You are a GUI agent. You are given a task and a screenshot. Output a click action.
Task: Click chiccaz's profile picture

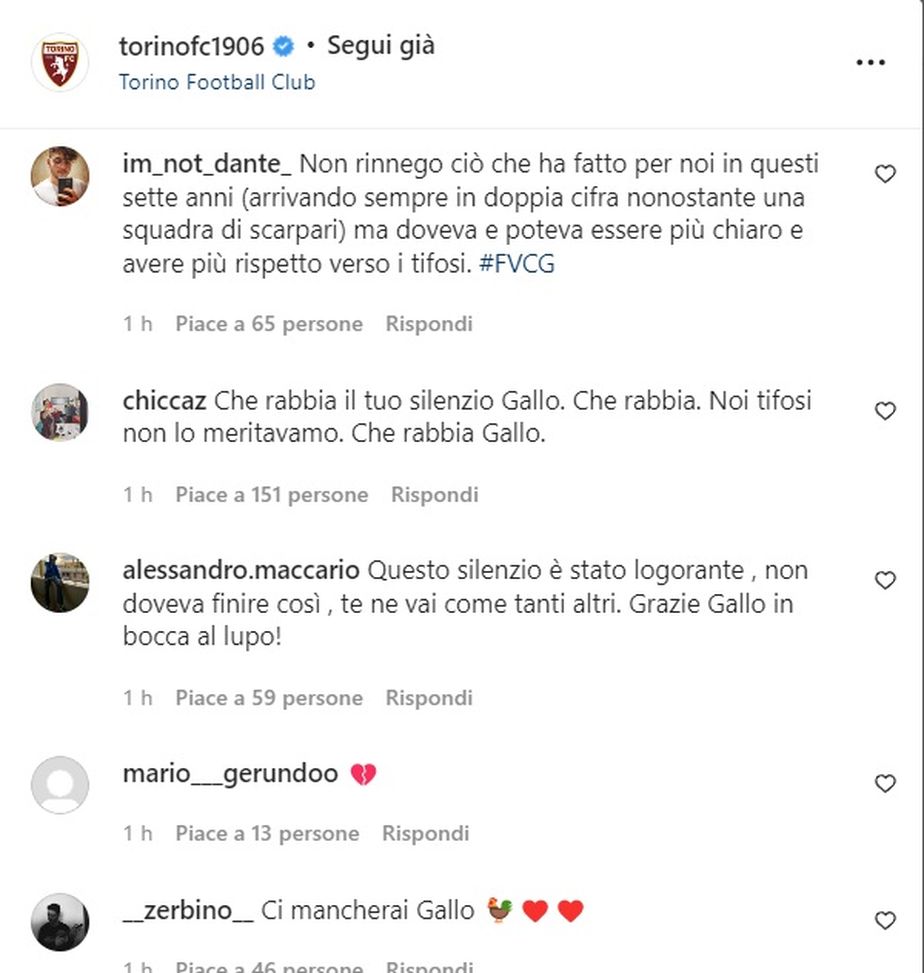click(58, 410)
